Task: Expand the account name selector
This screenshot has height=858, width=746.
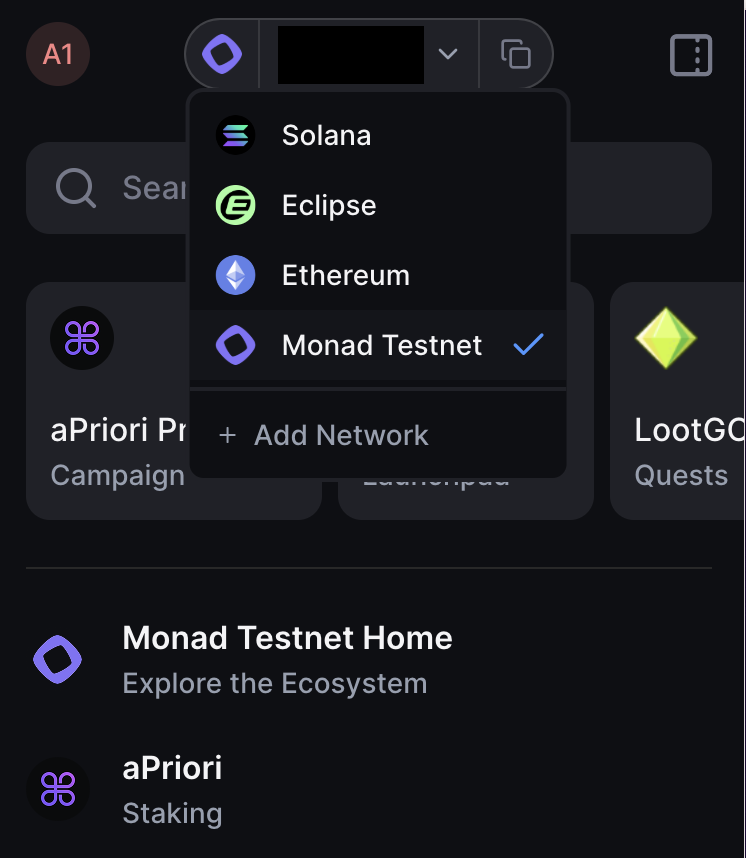Action: coord(369,54)
